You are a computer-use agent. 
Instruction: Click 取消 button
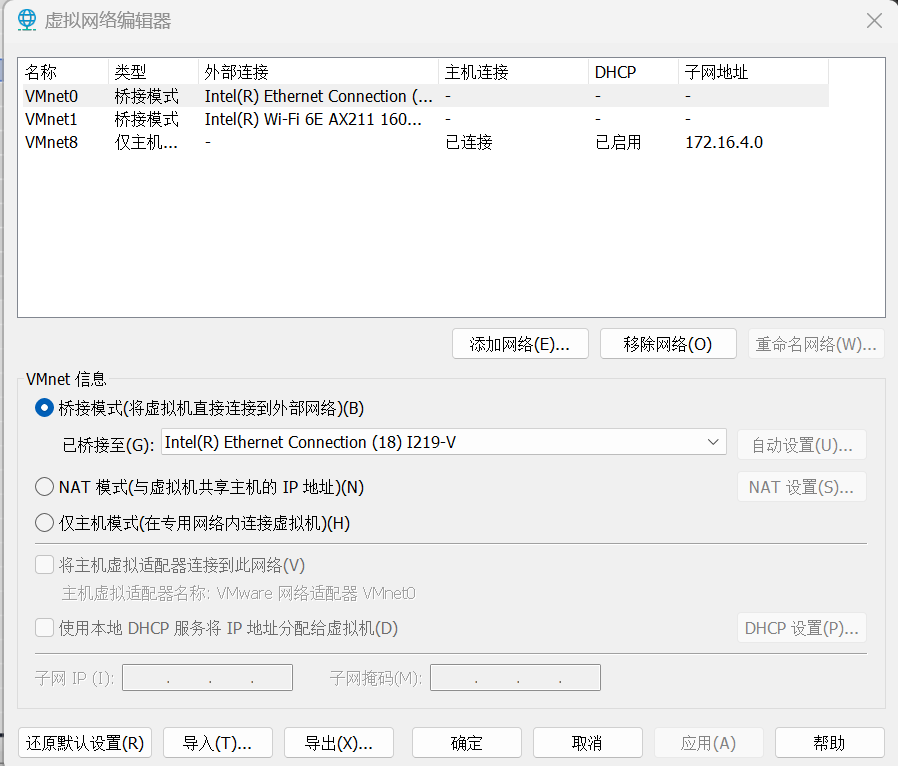tap(588, 743)
